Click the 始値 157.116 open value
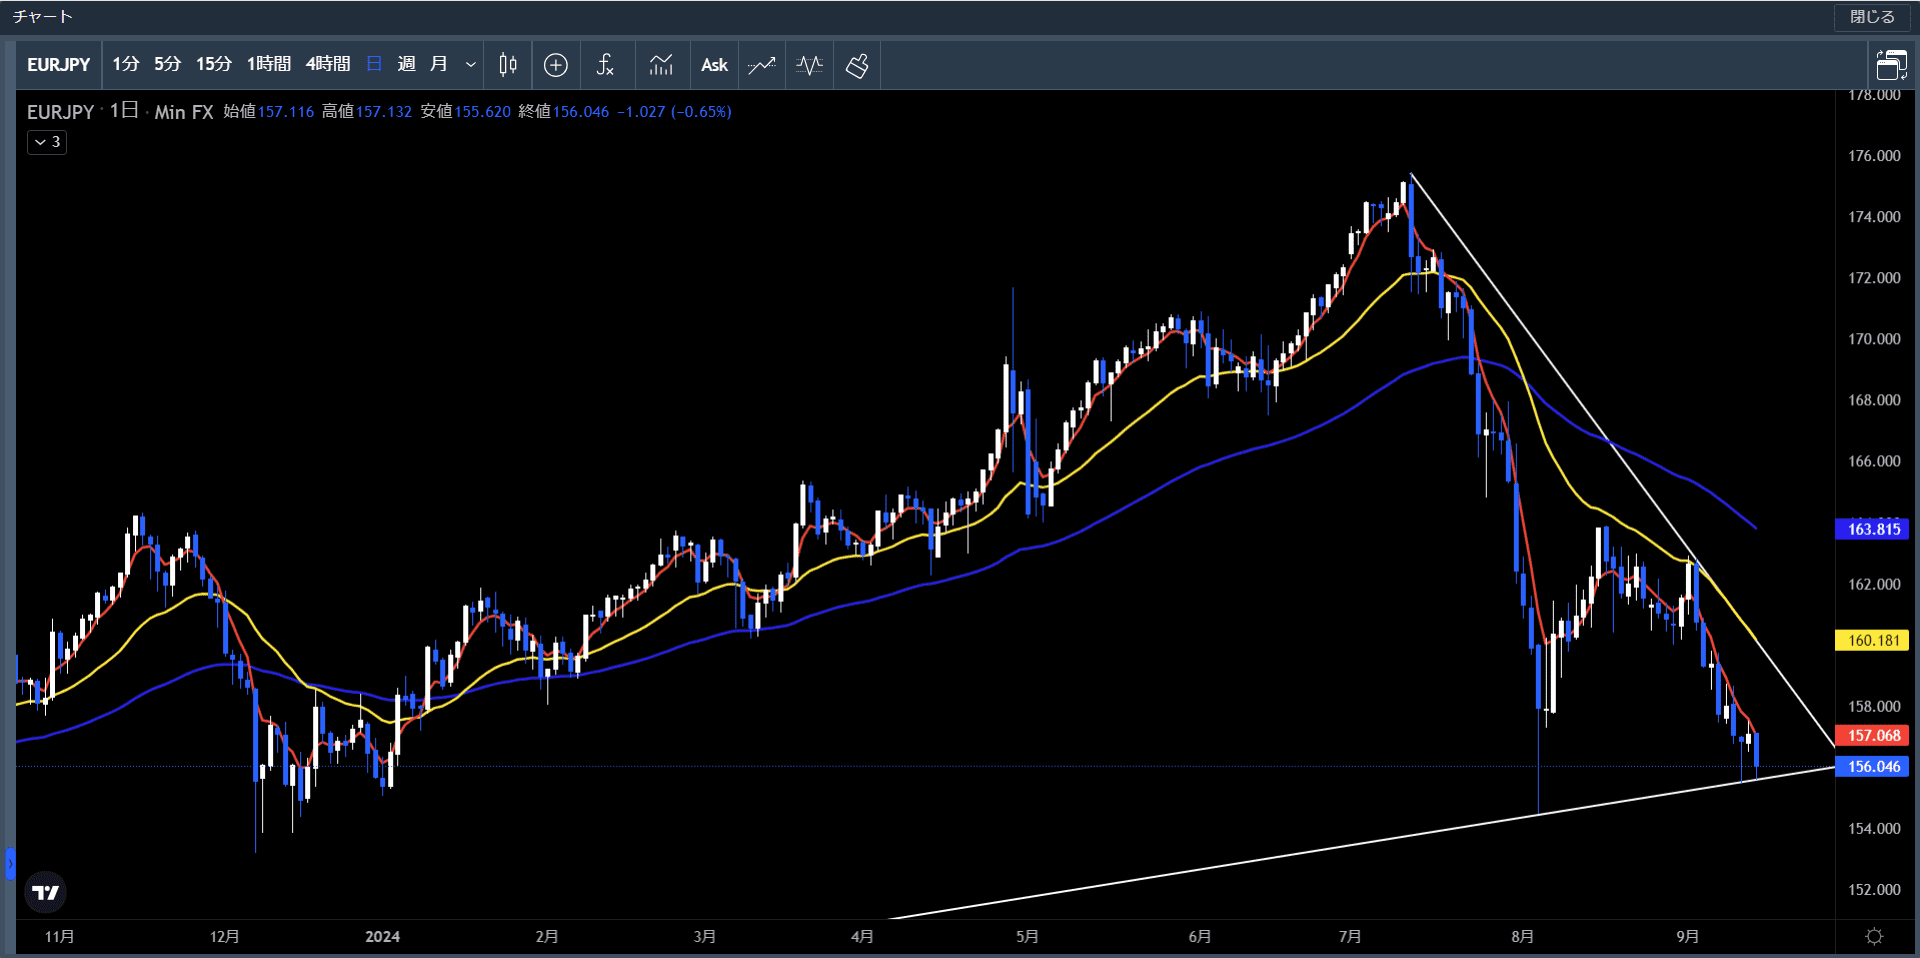 [x=268, y=112]
